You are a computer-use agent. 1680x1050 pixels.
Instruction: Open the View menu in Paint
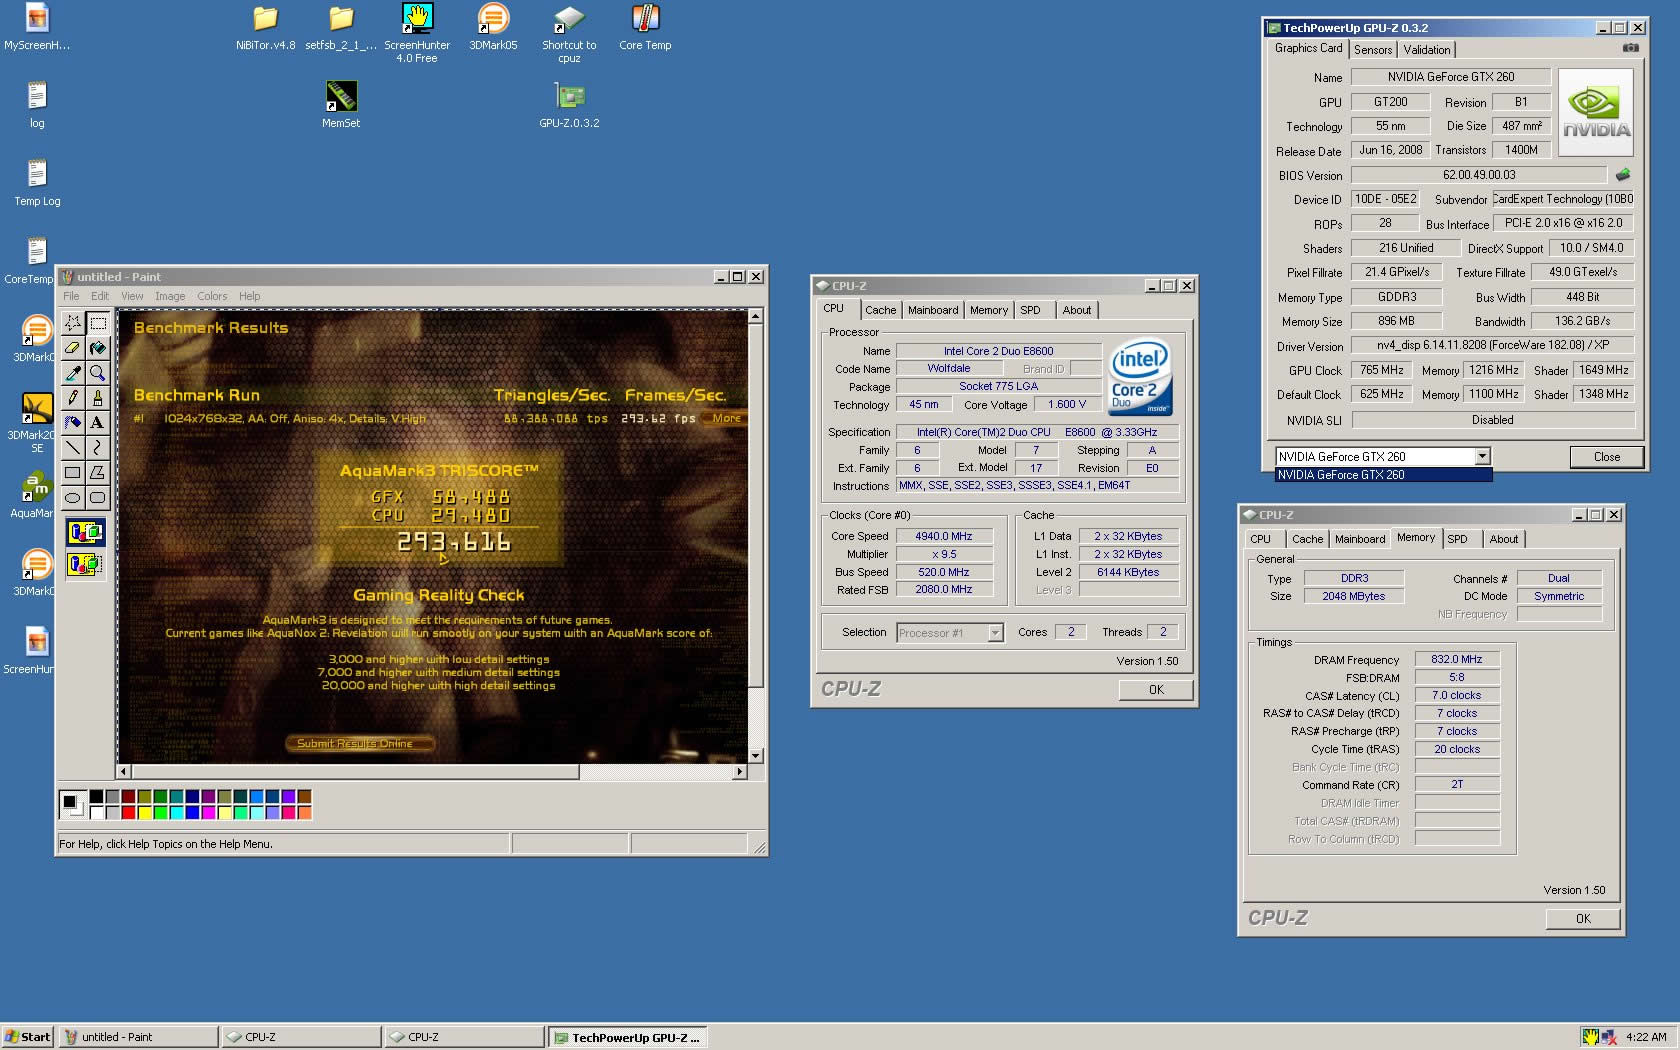(132, 296)
